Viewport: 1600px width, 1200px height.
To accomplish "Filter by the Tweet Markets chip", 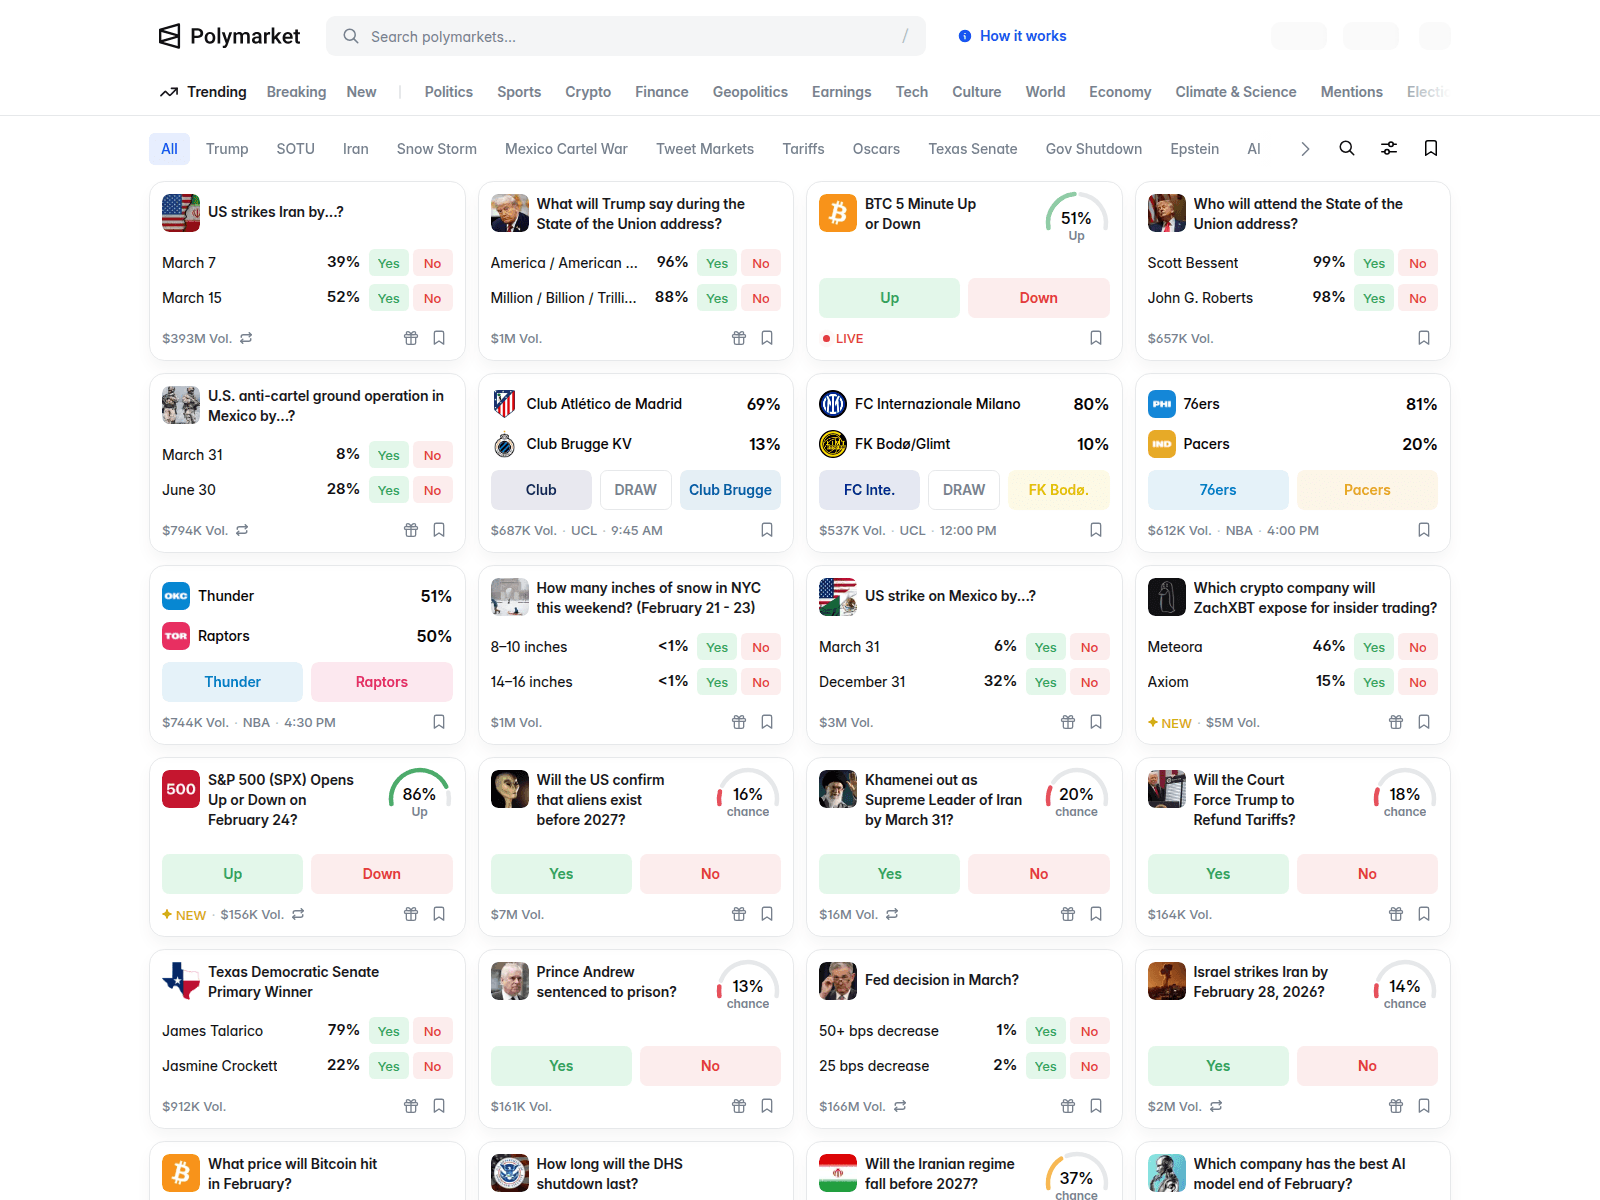I will (x=705, y=149).
